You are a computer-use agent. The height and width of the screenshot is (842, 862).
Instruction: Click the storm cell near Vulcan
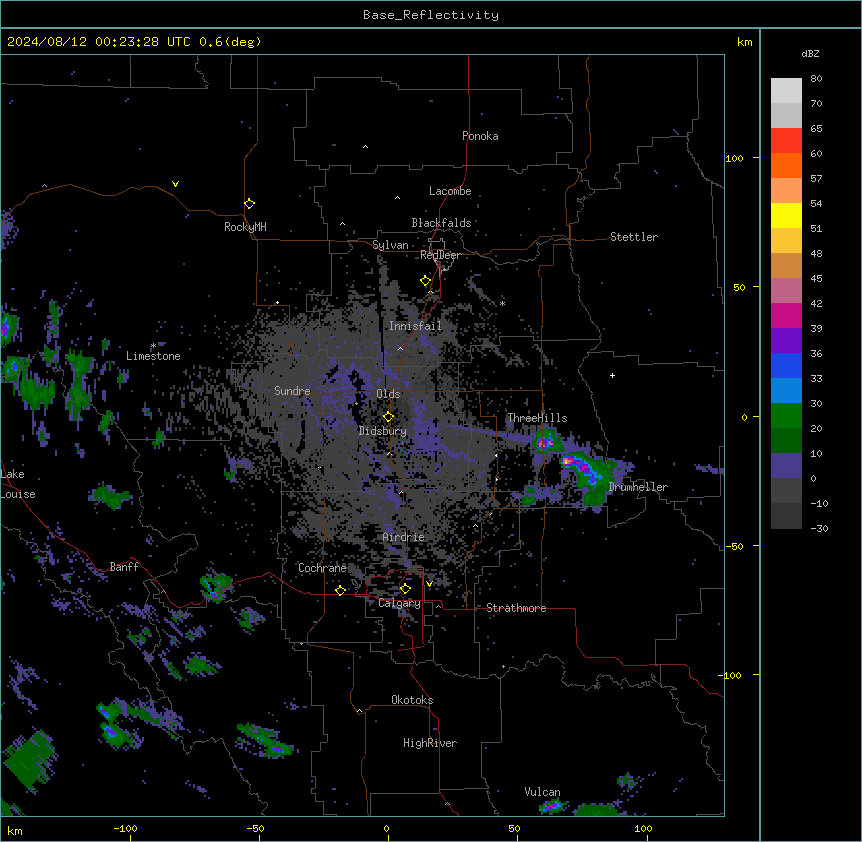pos(553,806)
